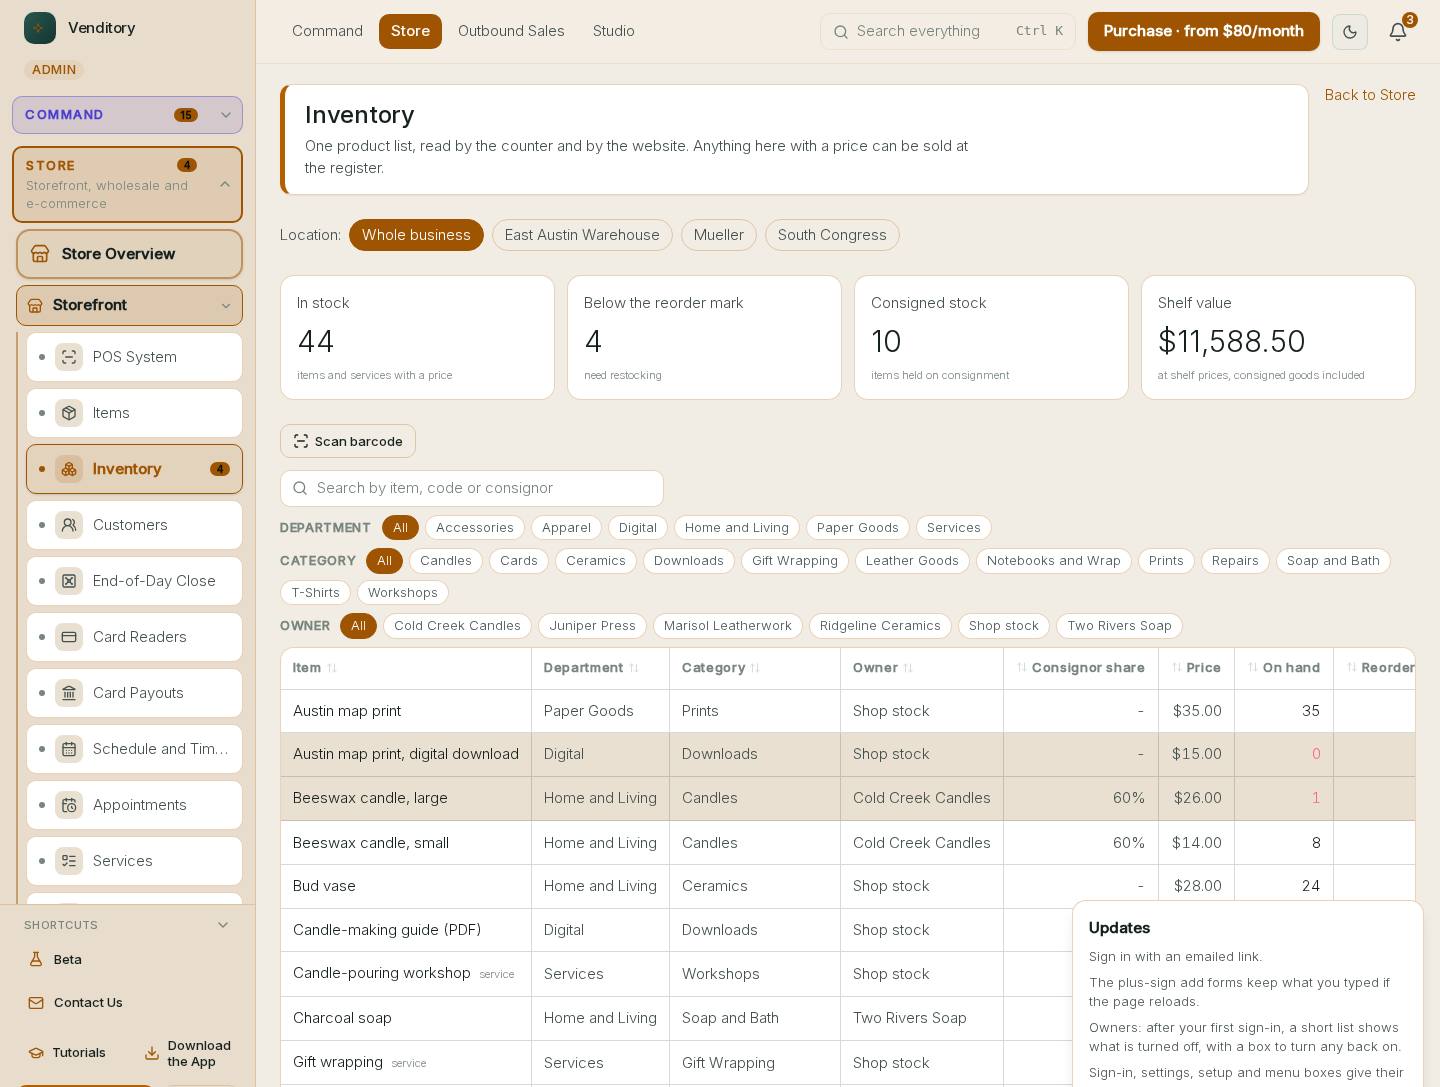
Task: Switch to the Store tab
Action: pyautogui.click(x=410, y=32)
